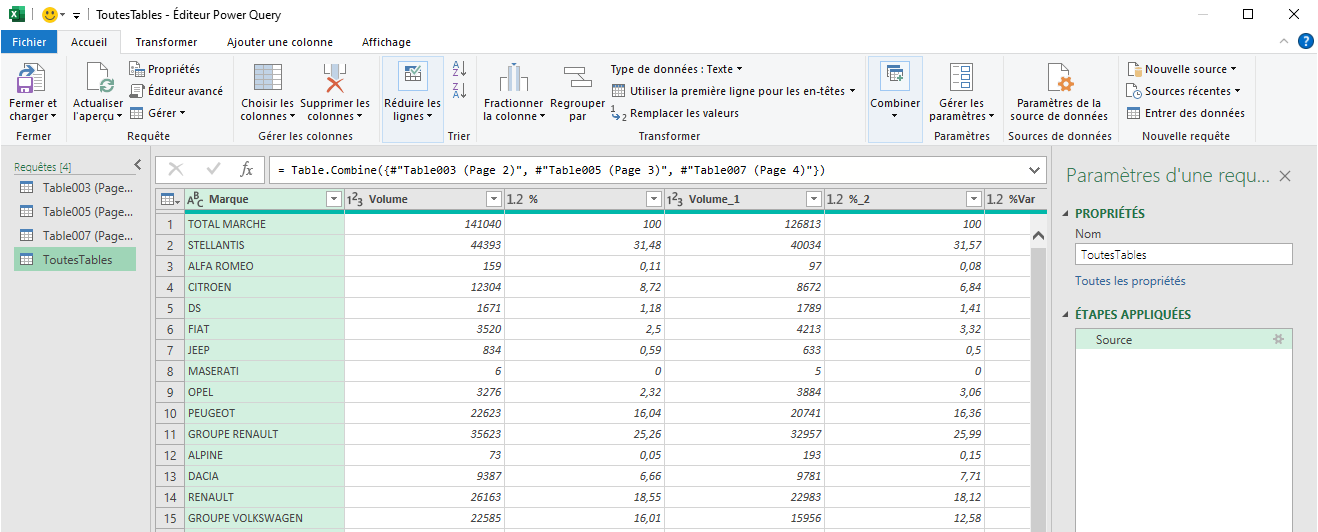Switch to the Accueil tab
1318x532 pixels.
pyautogui.click(x=89, y=42)
